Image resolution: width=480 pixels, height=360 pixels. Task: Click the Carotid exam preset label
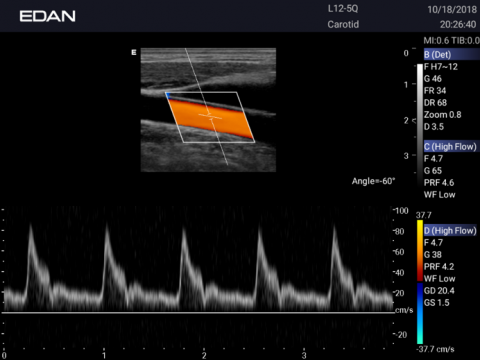point(343,24)
